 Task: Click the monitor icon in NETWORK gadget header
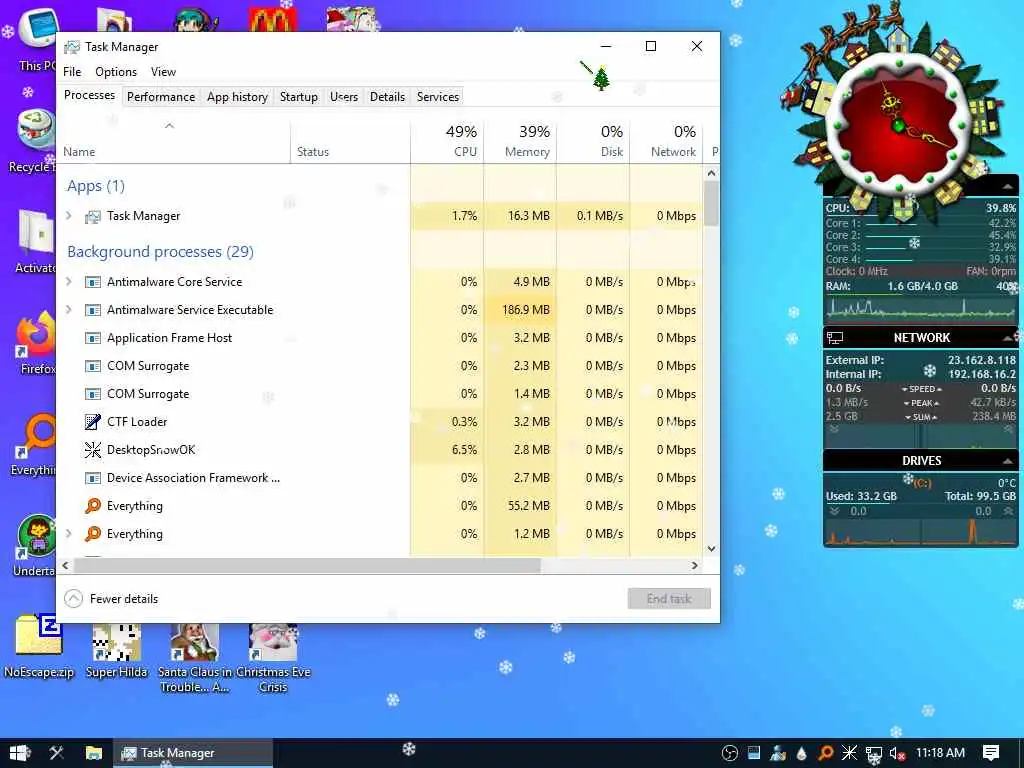coord(835,338)
